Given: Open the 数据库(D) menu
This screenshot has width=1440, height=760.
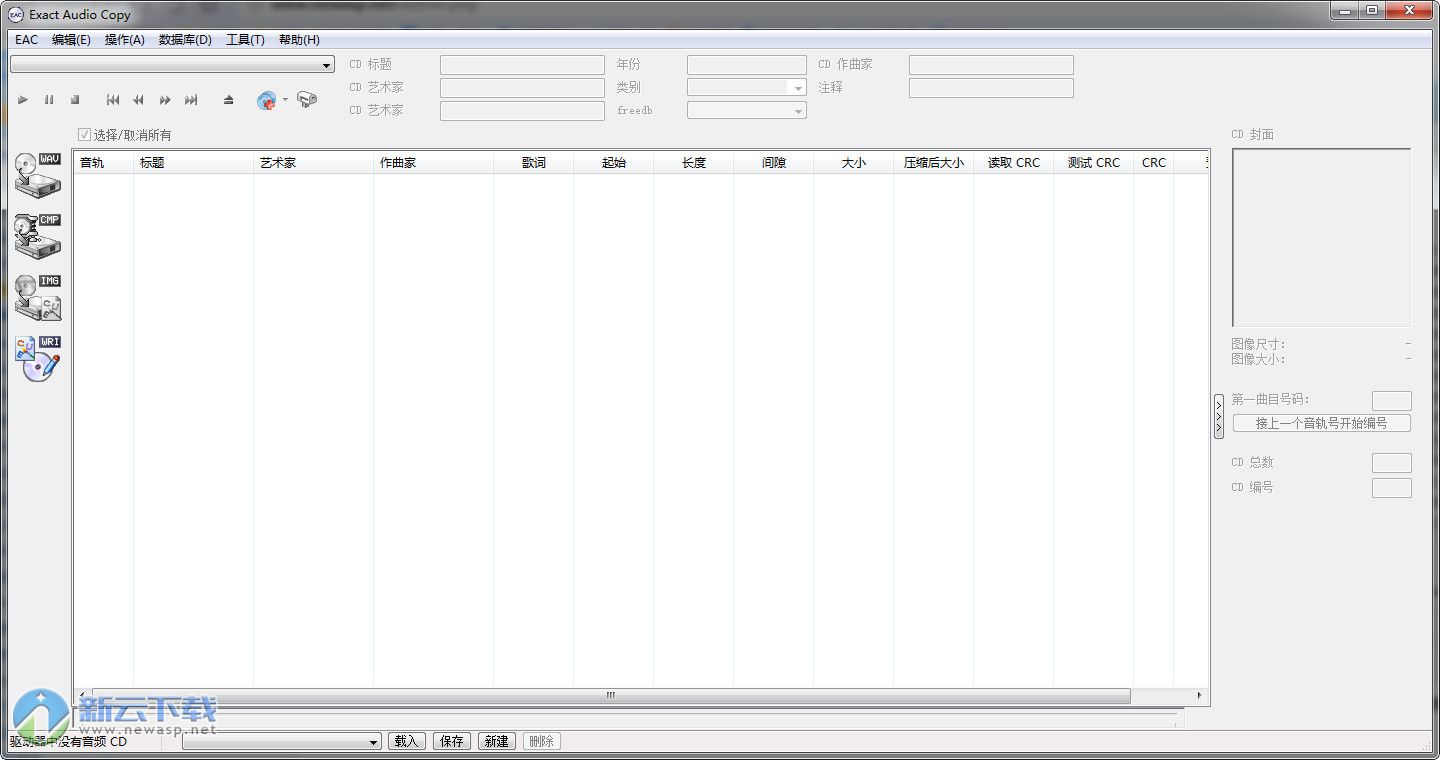Looking at the screenshot, I should [x=185, y=40].
